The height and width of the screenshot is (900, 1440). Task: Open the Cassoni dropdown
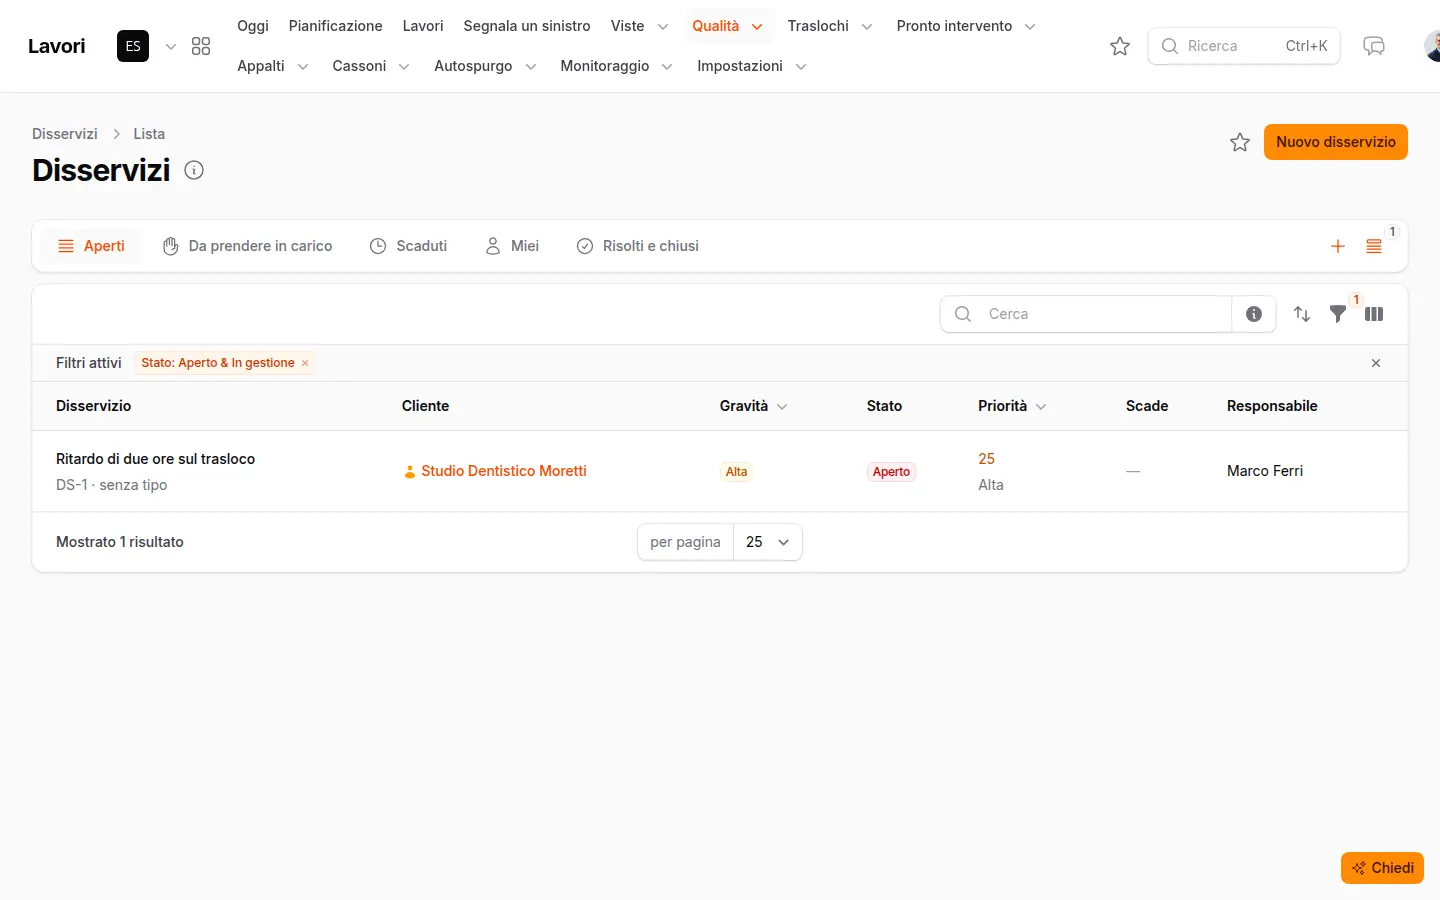coord(370,66)
